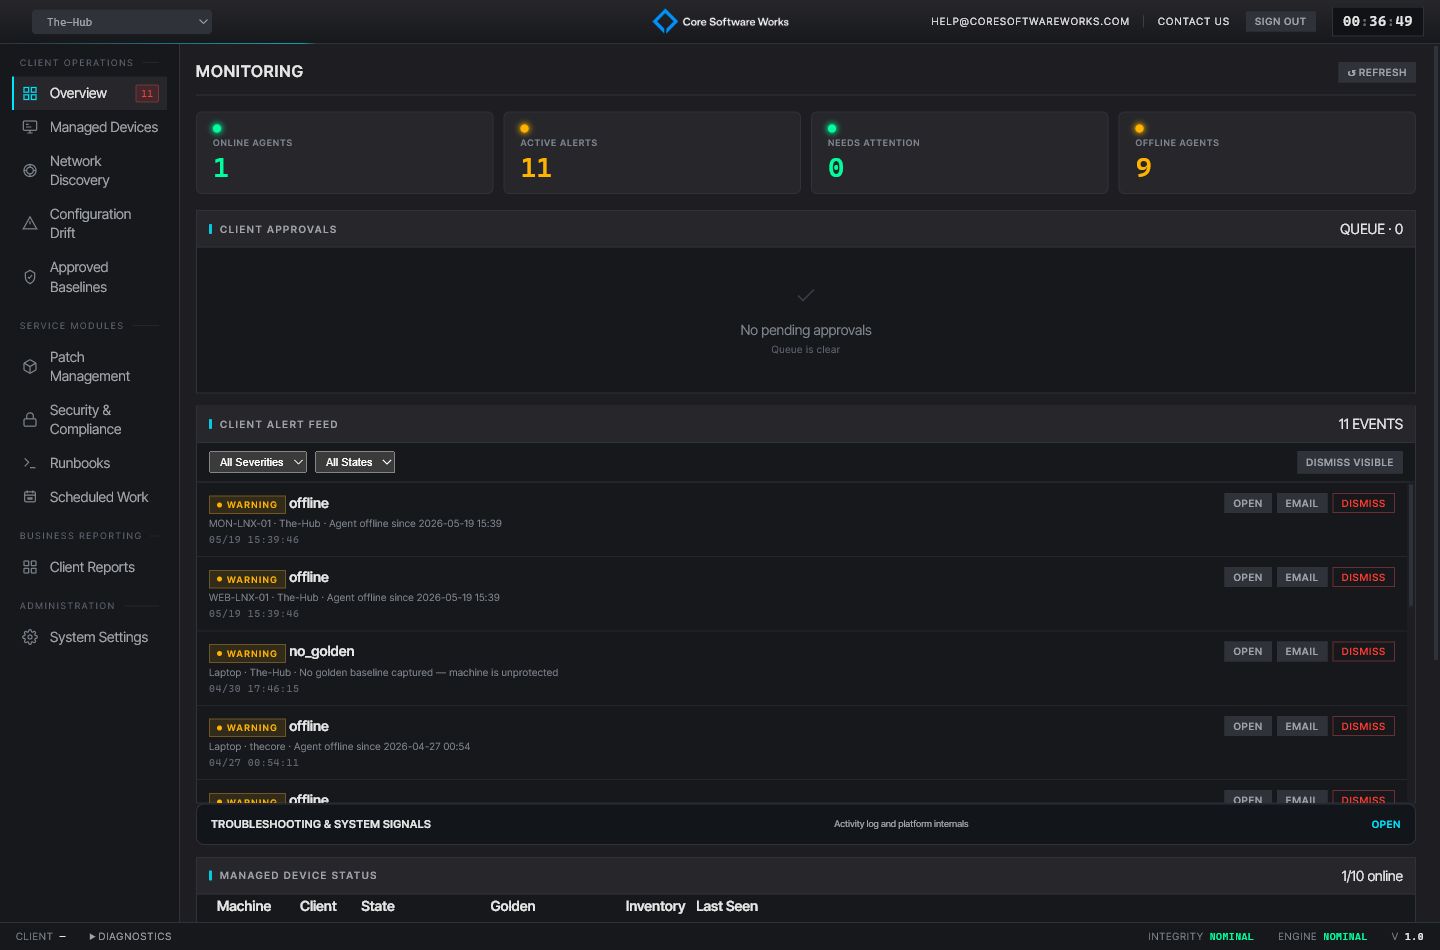Click the Core Software Works diamond logo
Screen dimensions: 1440x950
coord(665,21)
